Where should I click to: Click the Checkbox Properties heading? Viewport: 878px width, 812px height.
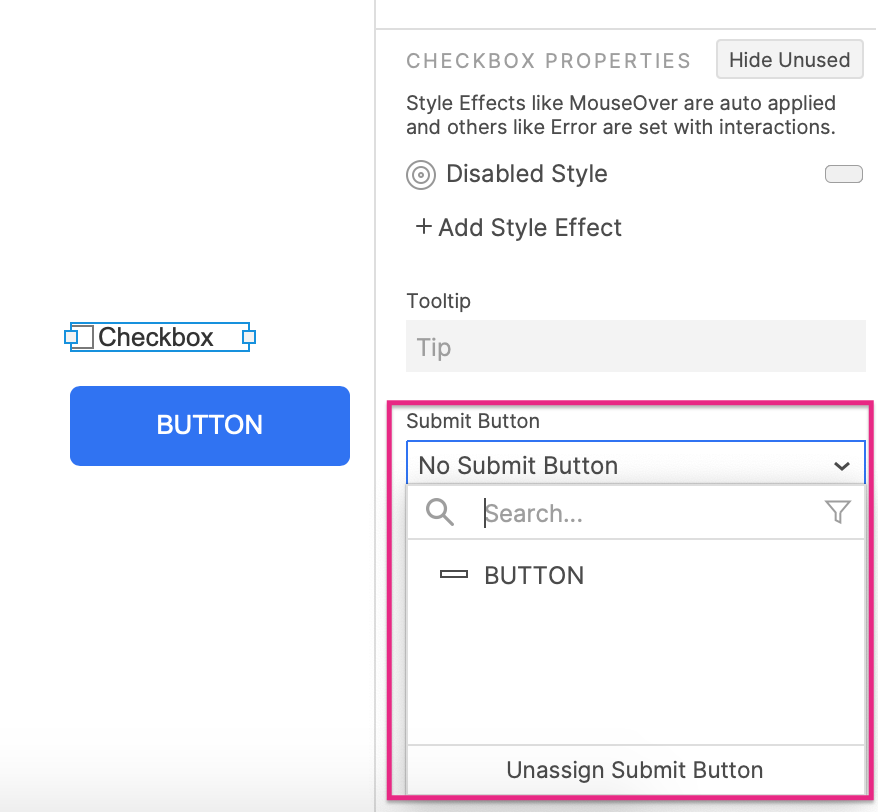[549, 60]
